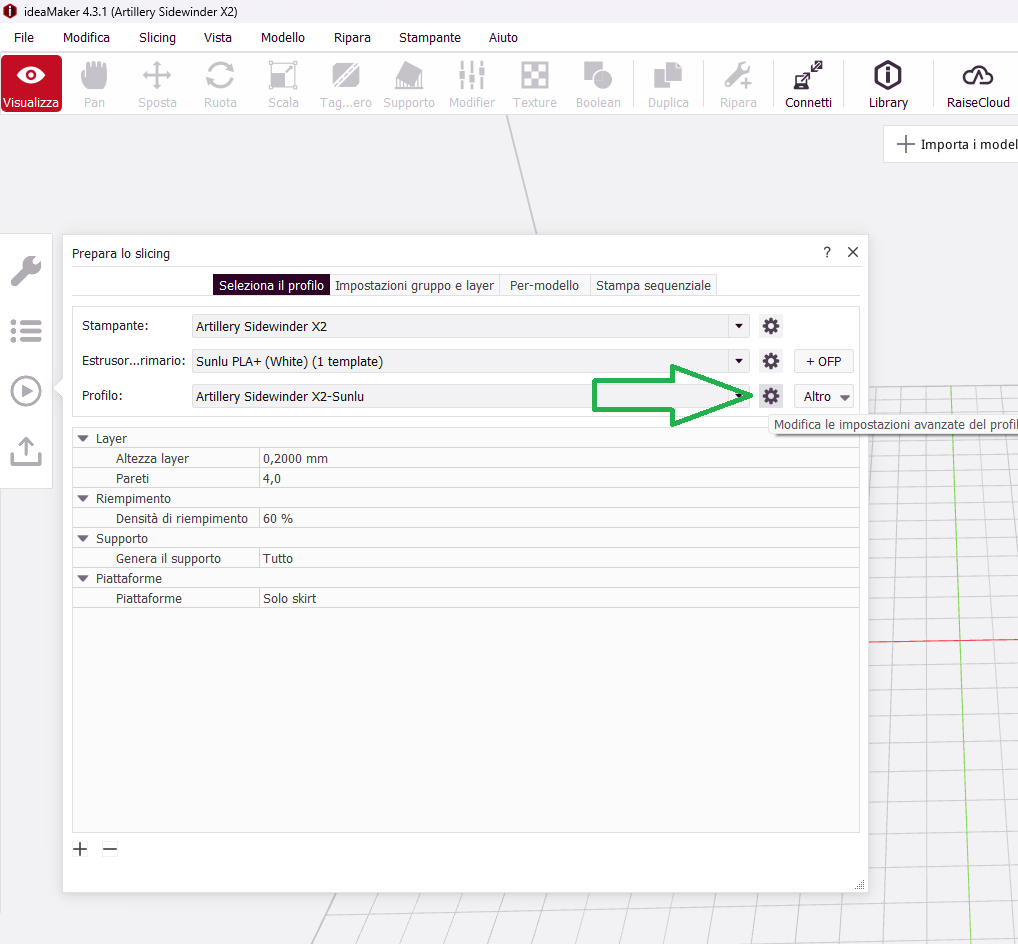The width and height of the screenshot is (1018, 944).
Task: Edit the Altezza layer value 0,2000 mm
Action: point(559,458)
